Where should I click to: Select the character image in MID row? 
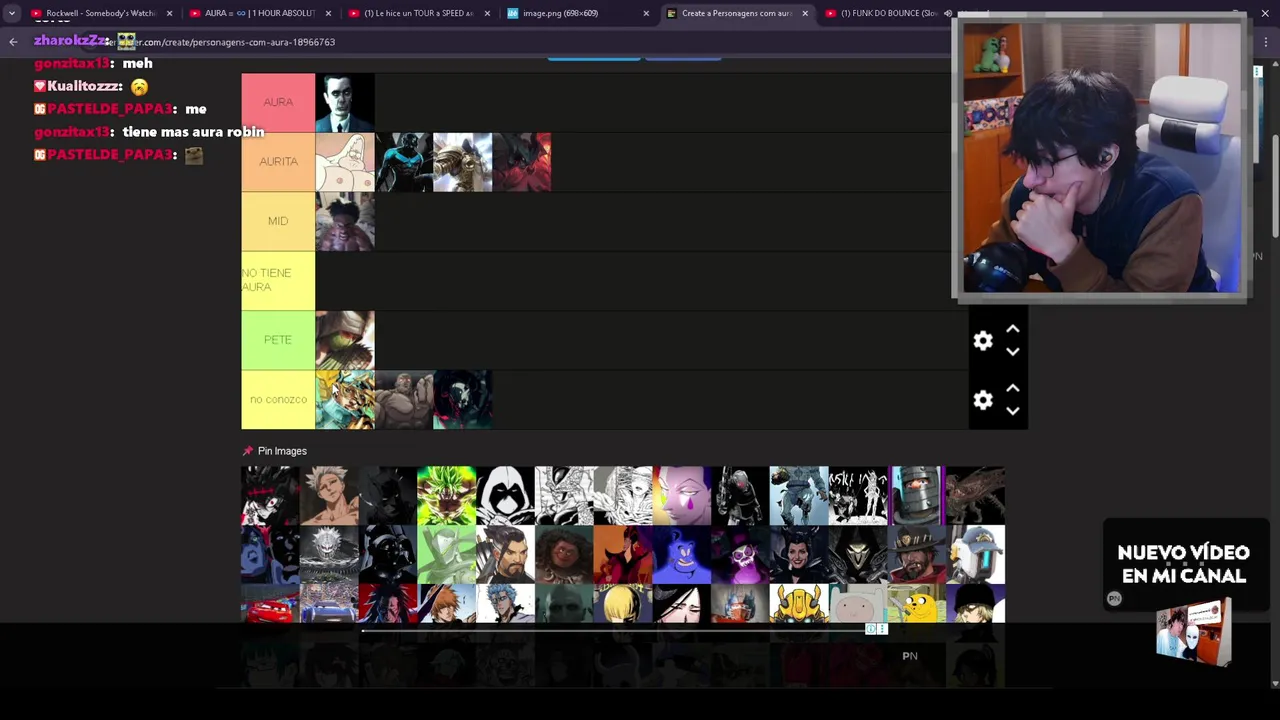click(345, 221)
